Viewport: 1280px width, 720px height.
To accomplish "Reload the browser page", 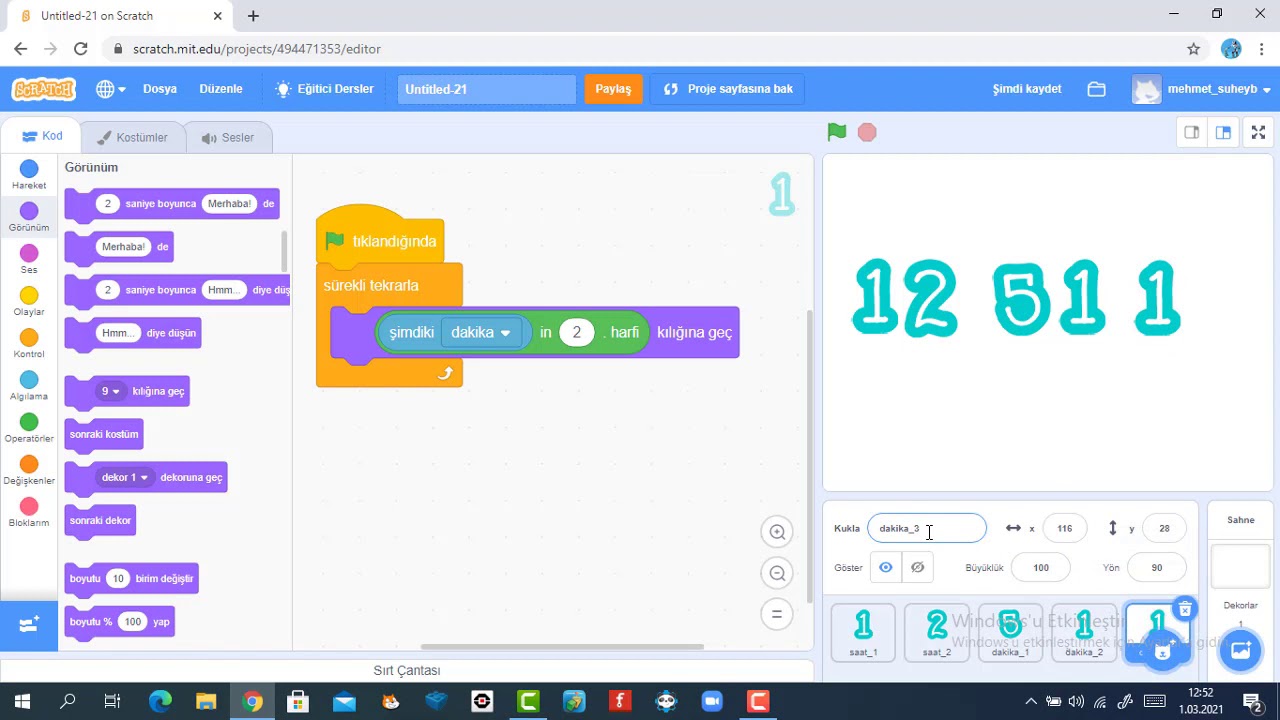I will pos(81,48).
